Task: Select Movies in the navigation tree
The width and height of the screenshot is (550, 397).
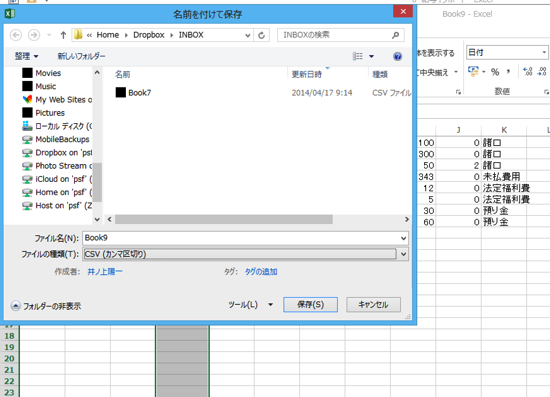Action: click(x=48, y=73)
